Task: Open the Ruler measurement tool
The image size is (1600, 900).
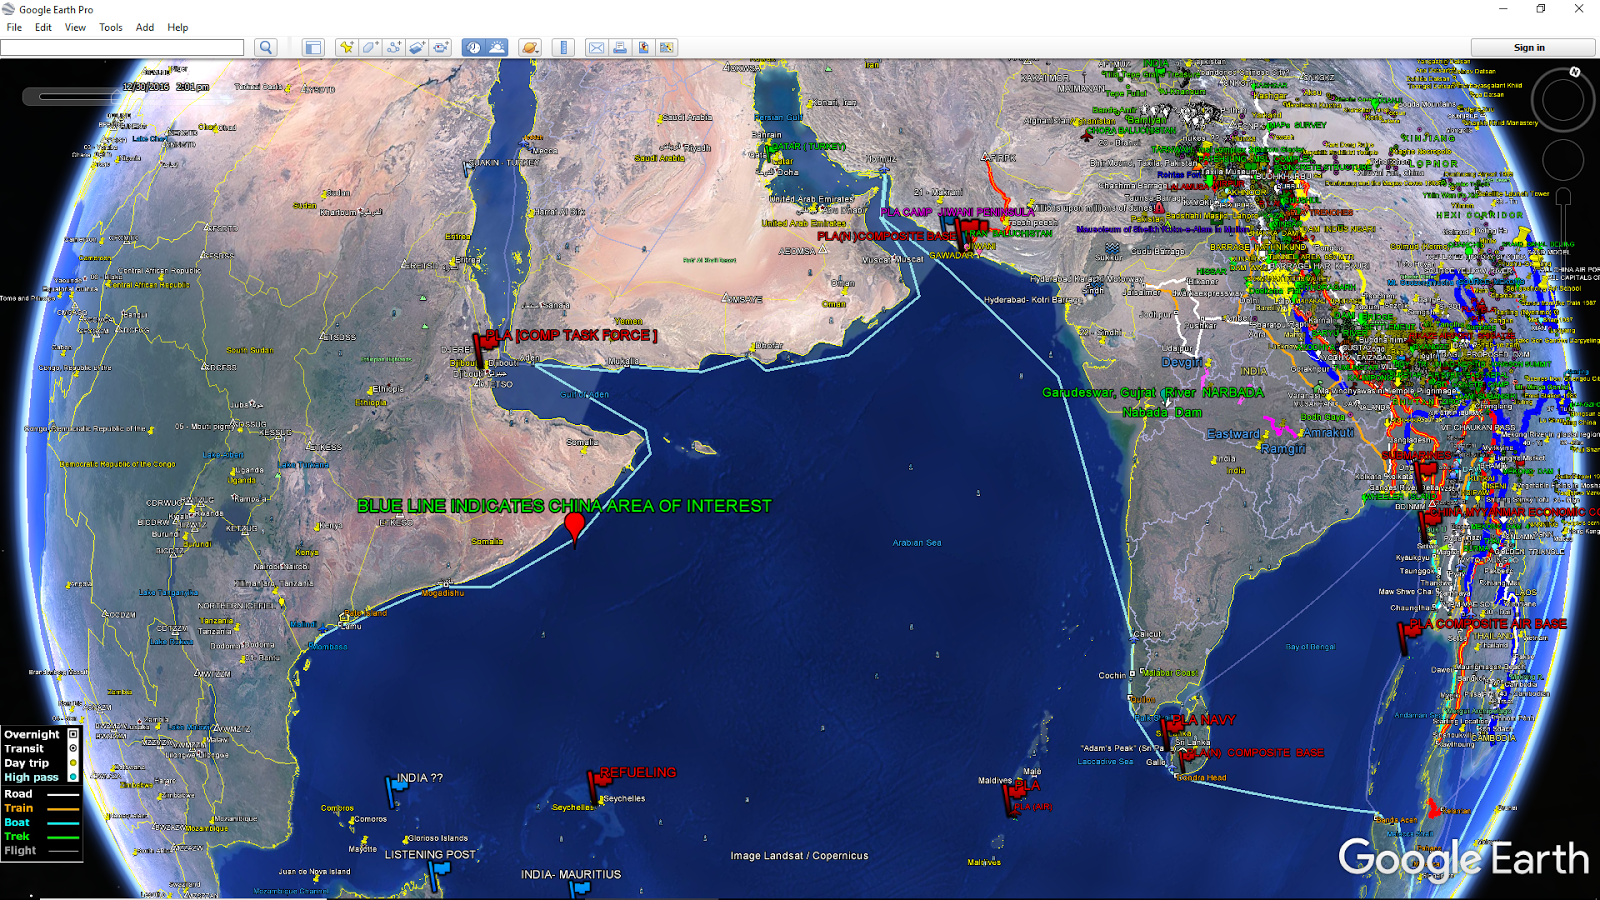Action: point(562,47)
